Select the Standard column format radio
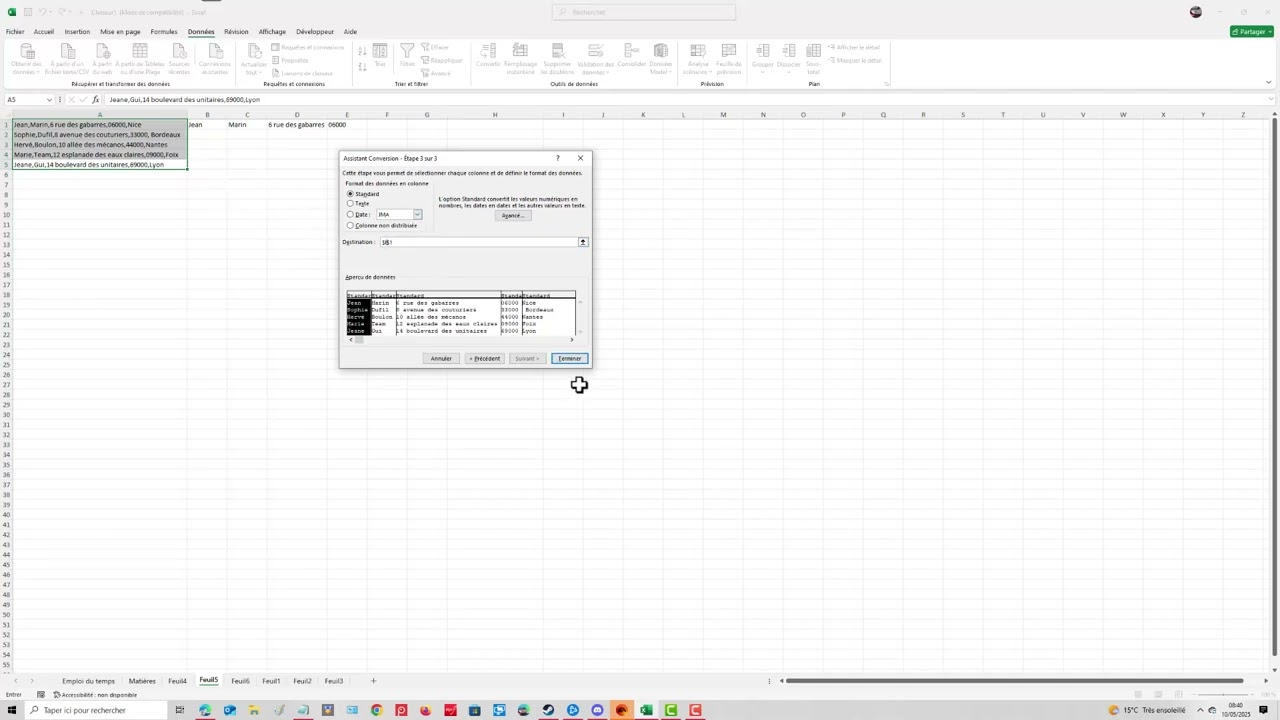The height and width of the screenshot is (720, 1280). pyautogui.click(x=350, y=194)
